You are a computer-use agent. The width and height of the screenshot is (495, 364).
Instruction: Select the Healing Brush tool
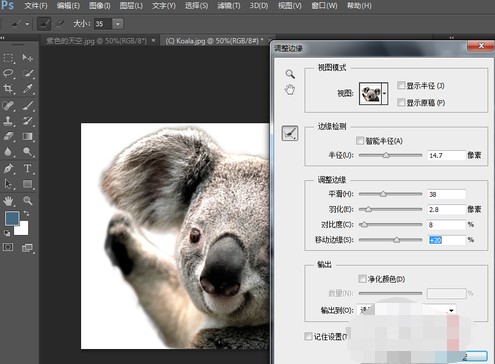(8, 105)
